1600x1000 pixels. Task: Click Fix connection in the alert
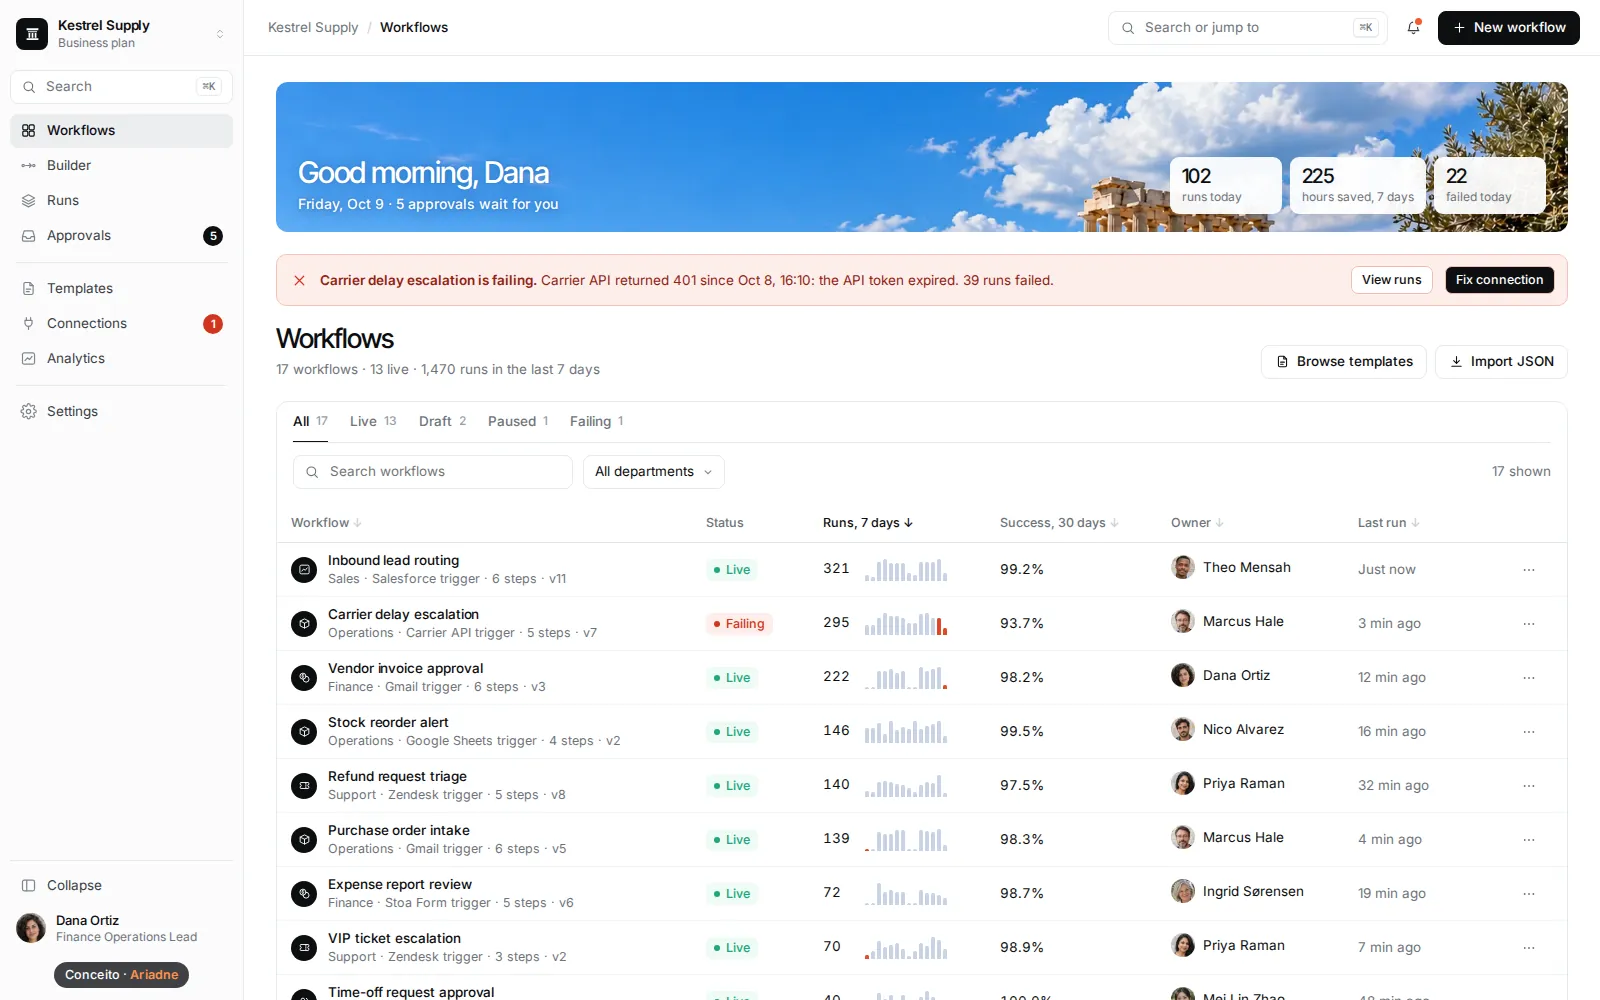click(x=1500, y=280)
